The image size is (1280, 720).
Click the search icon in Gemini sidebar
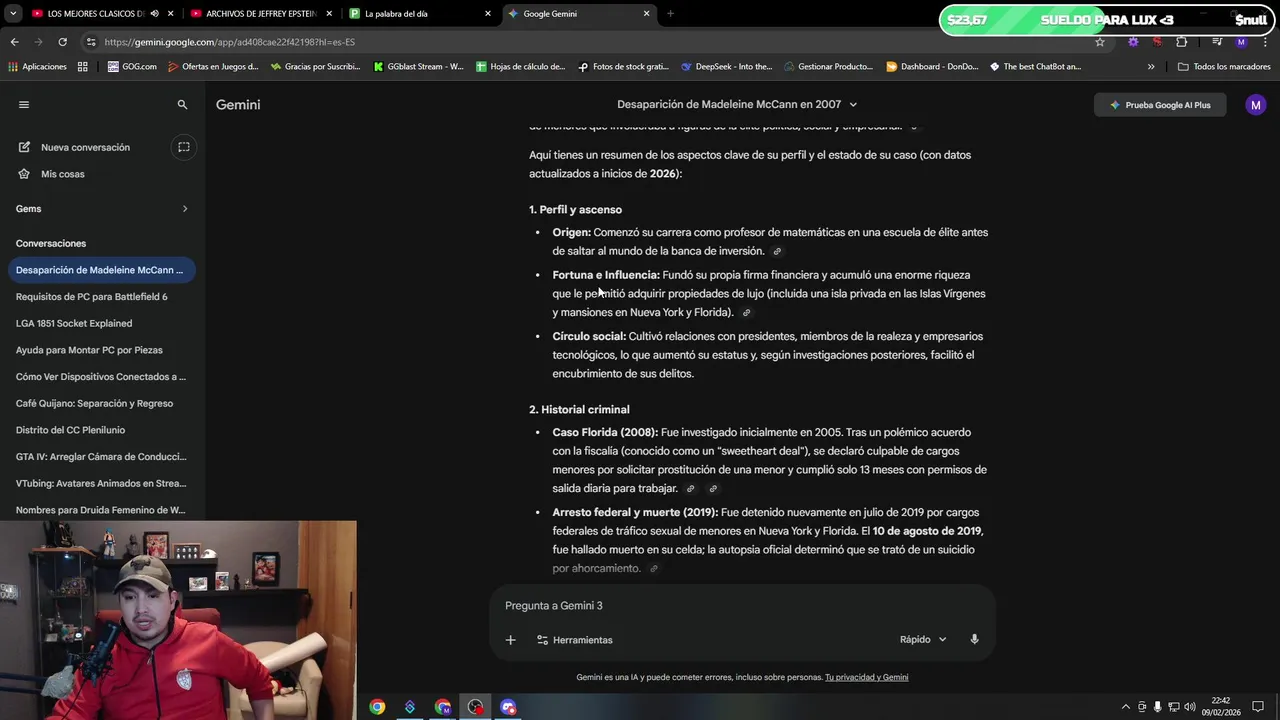pos(182,104)
